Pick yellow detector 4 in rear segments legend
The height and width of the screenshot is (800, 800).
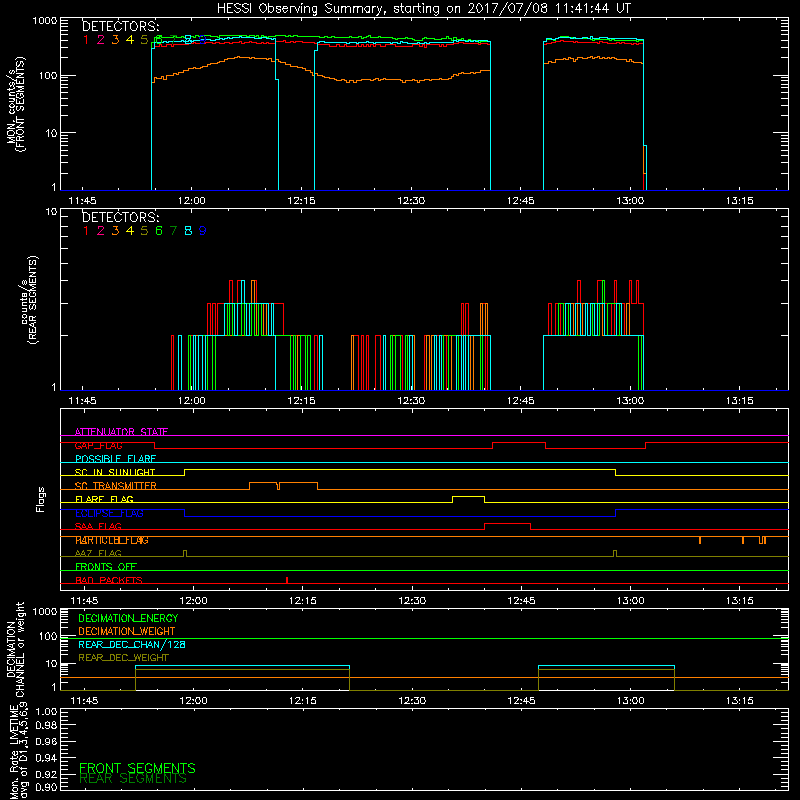(130, 231)
